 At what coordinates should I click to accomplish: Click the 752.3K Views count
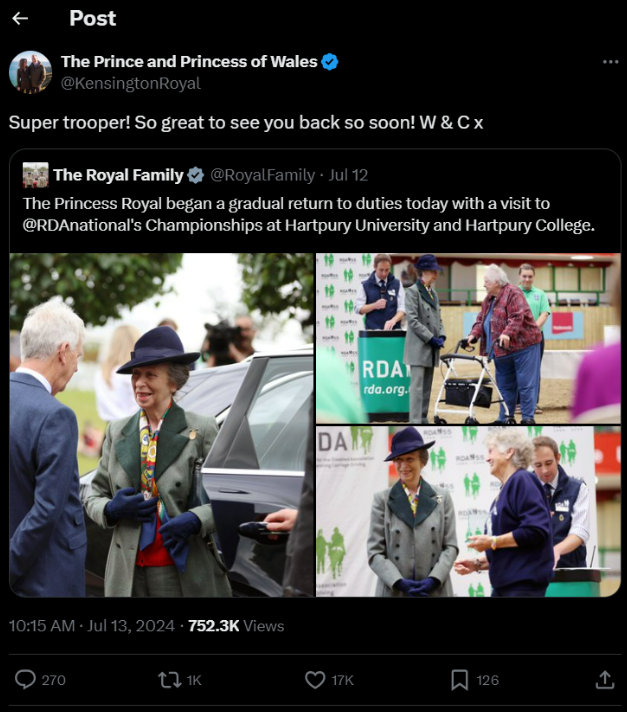[x=235, y=626]
